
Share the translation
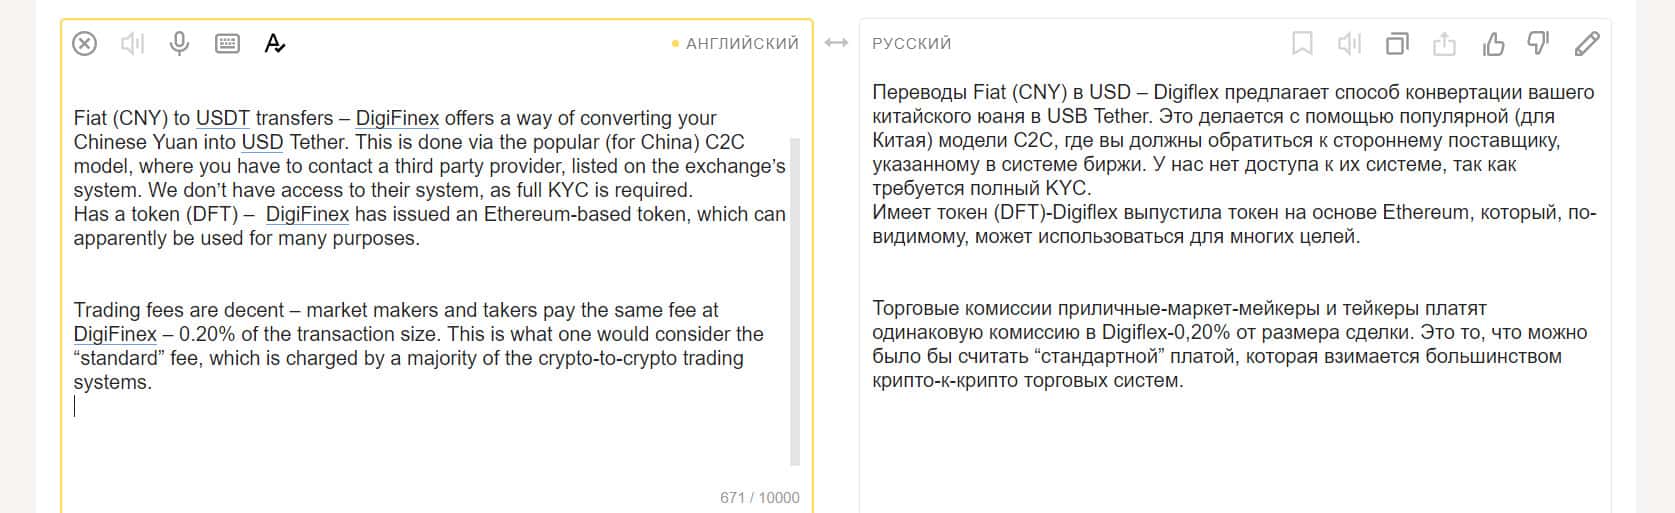click(x=1444, y=44)
